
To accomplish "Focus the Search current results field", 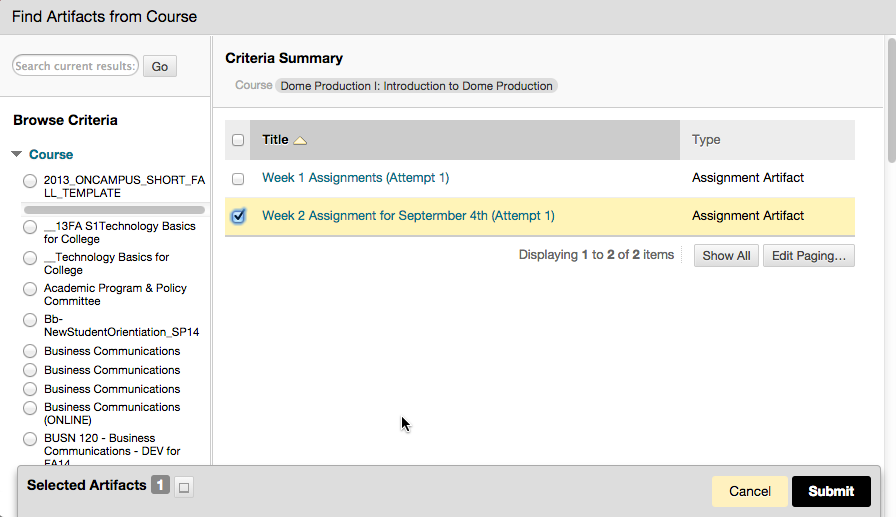I will (75, 66).
